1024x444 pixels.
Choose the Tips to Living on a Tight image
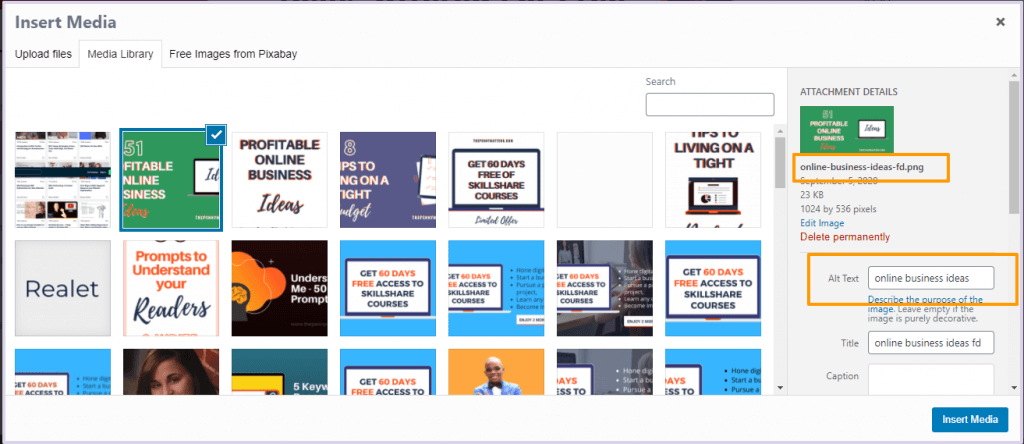713,180
